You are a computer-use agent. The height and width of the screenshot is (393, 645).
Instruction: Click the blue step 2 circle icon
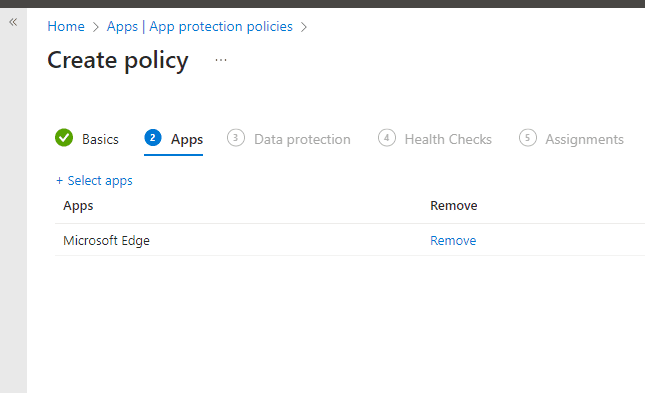[x=153, y=138]
